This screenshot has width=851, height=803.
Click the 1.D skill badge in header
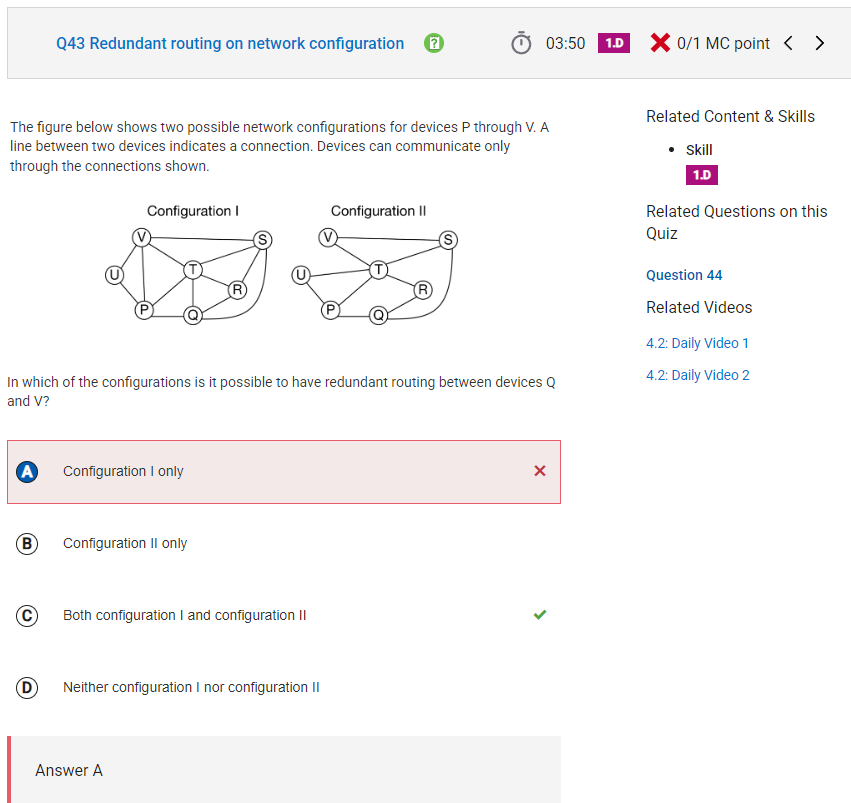614,43
